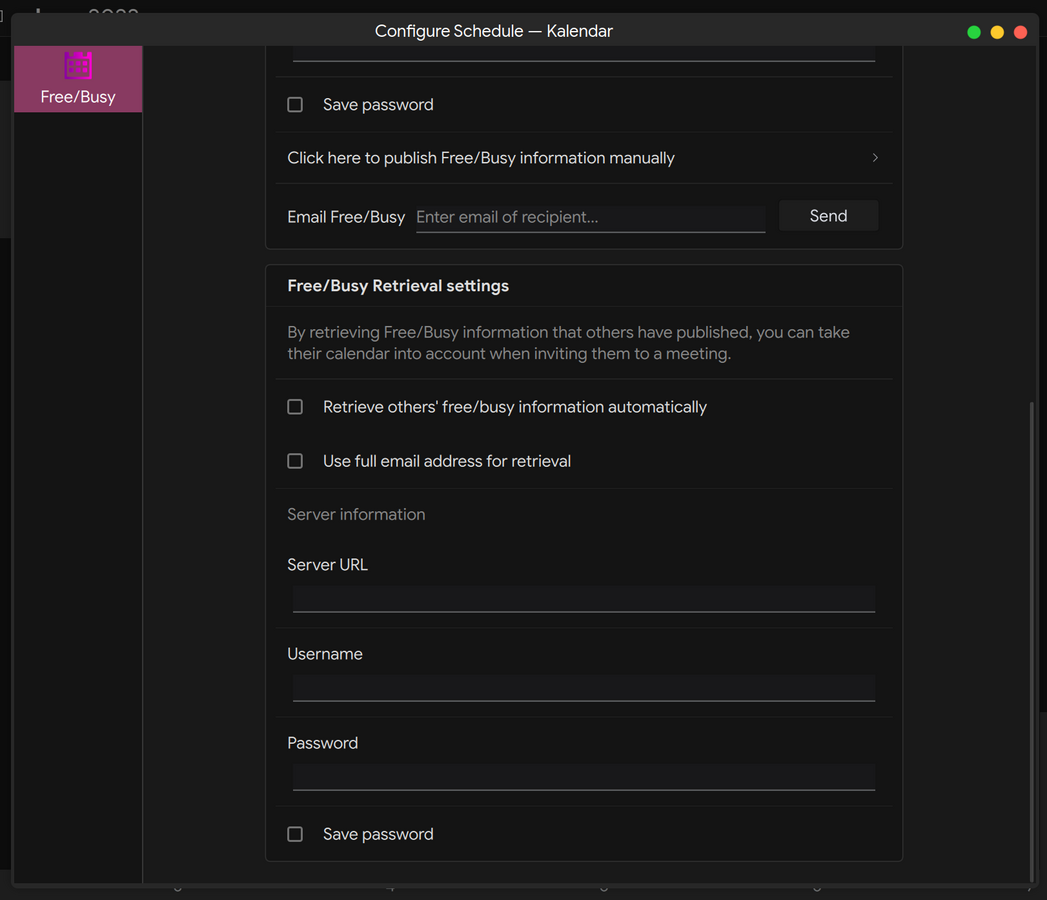Select the Free/Busy sidebar icon
This screenshot has width=1047, height=900.
(x=78, y=68)
